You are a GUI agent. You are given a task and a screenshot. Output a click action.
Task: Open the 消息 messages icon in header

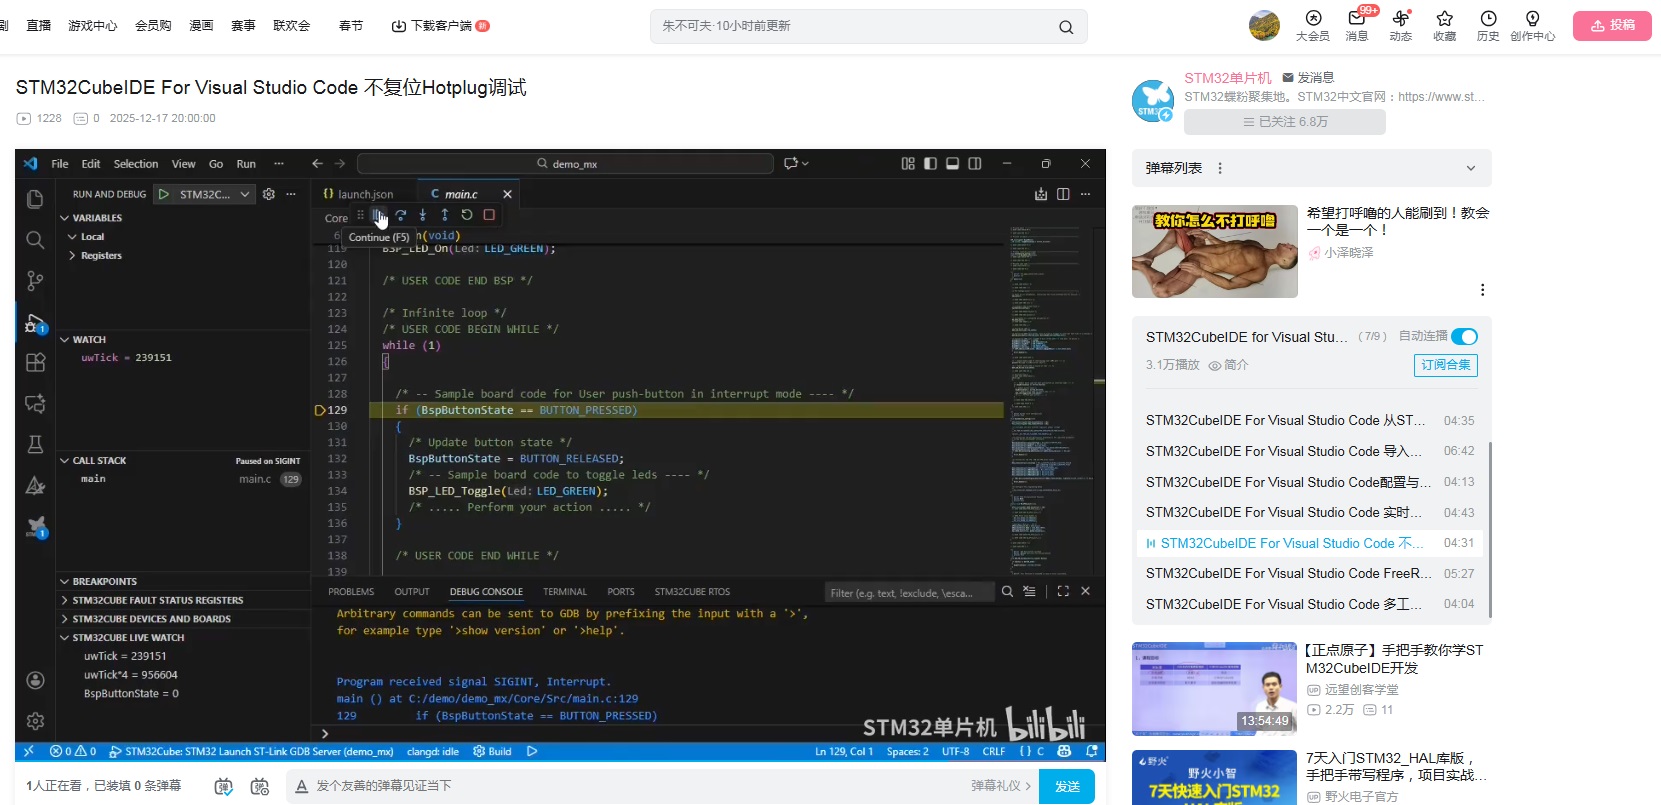click(x=1356, y=20)
